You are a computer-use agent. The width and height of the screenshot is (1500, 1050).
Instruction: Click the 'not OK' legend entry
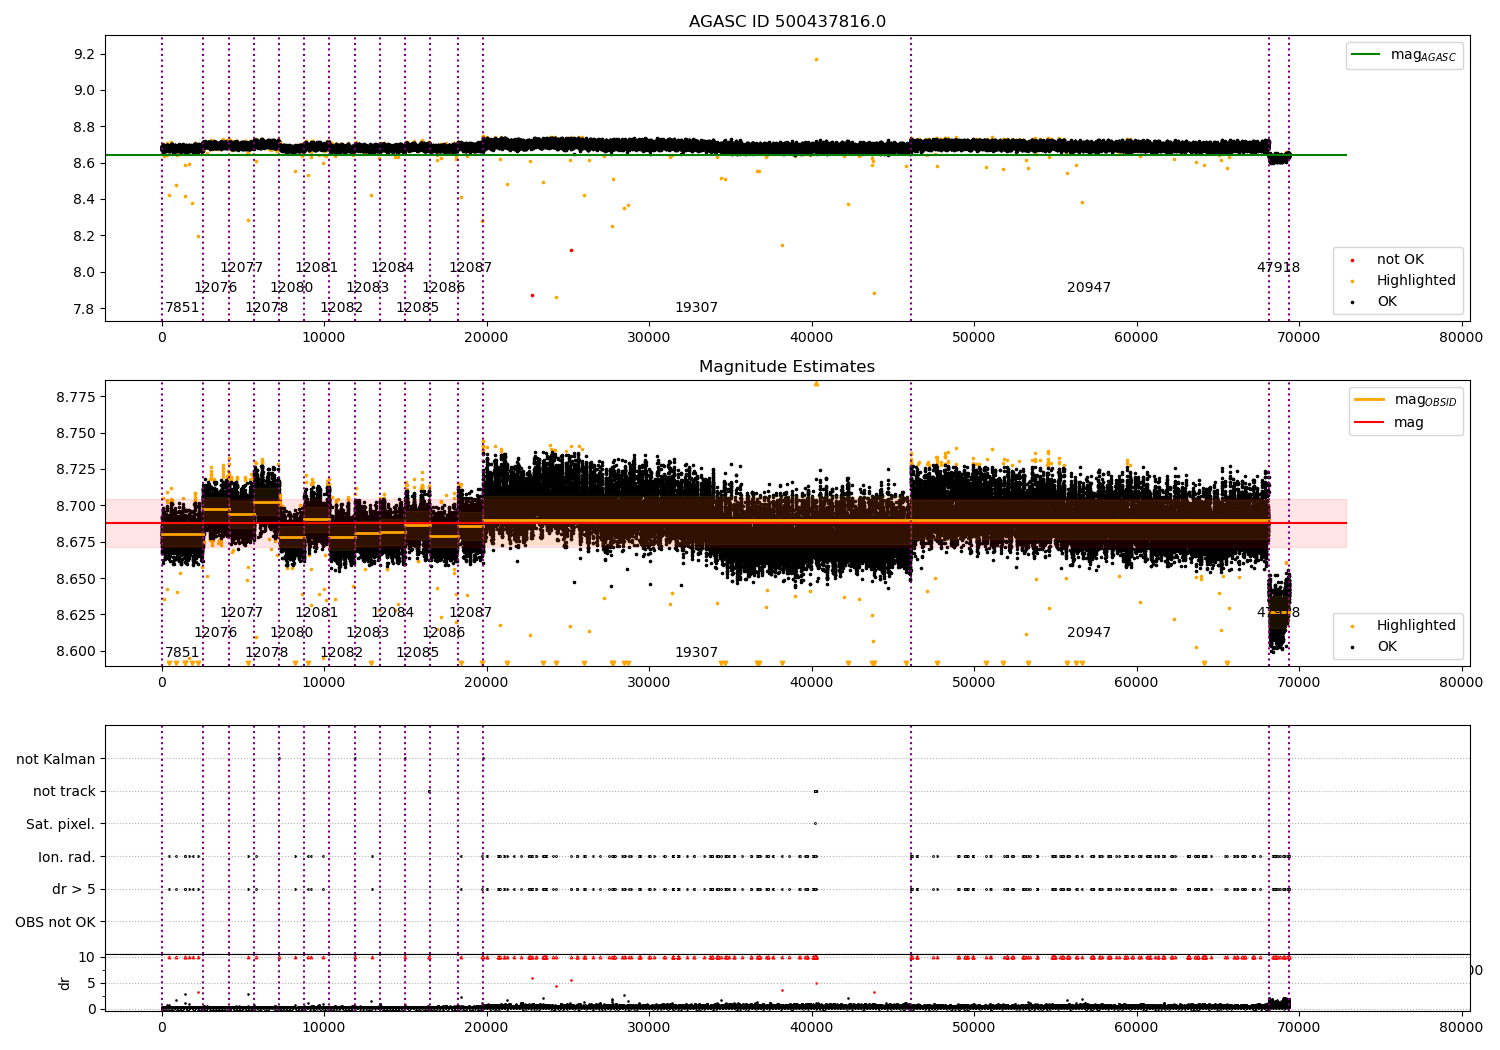click(1400, 260)
